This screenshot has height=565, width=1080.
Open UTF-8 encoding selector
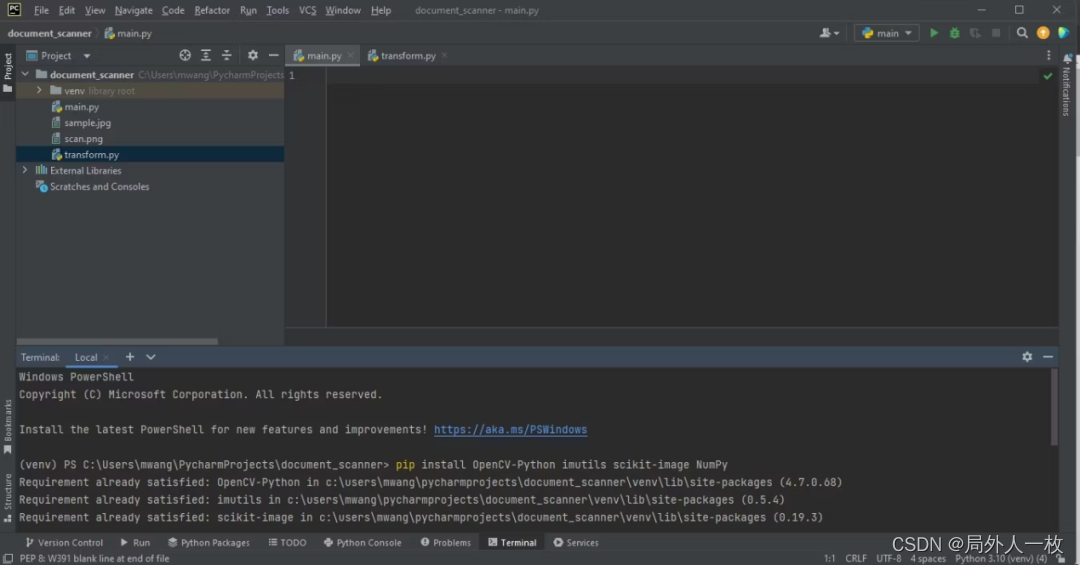click(x=889, y=559)
